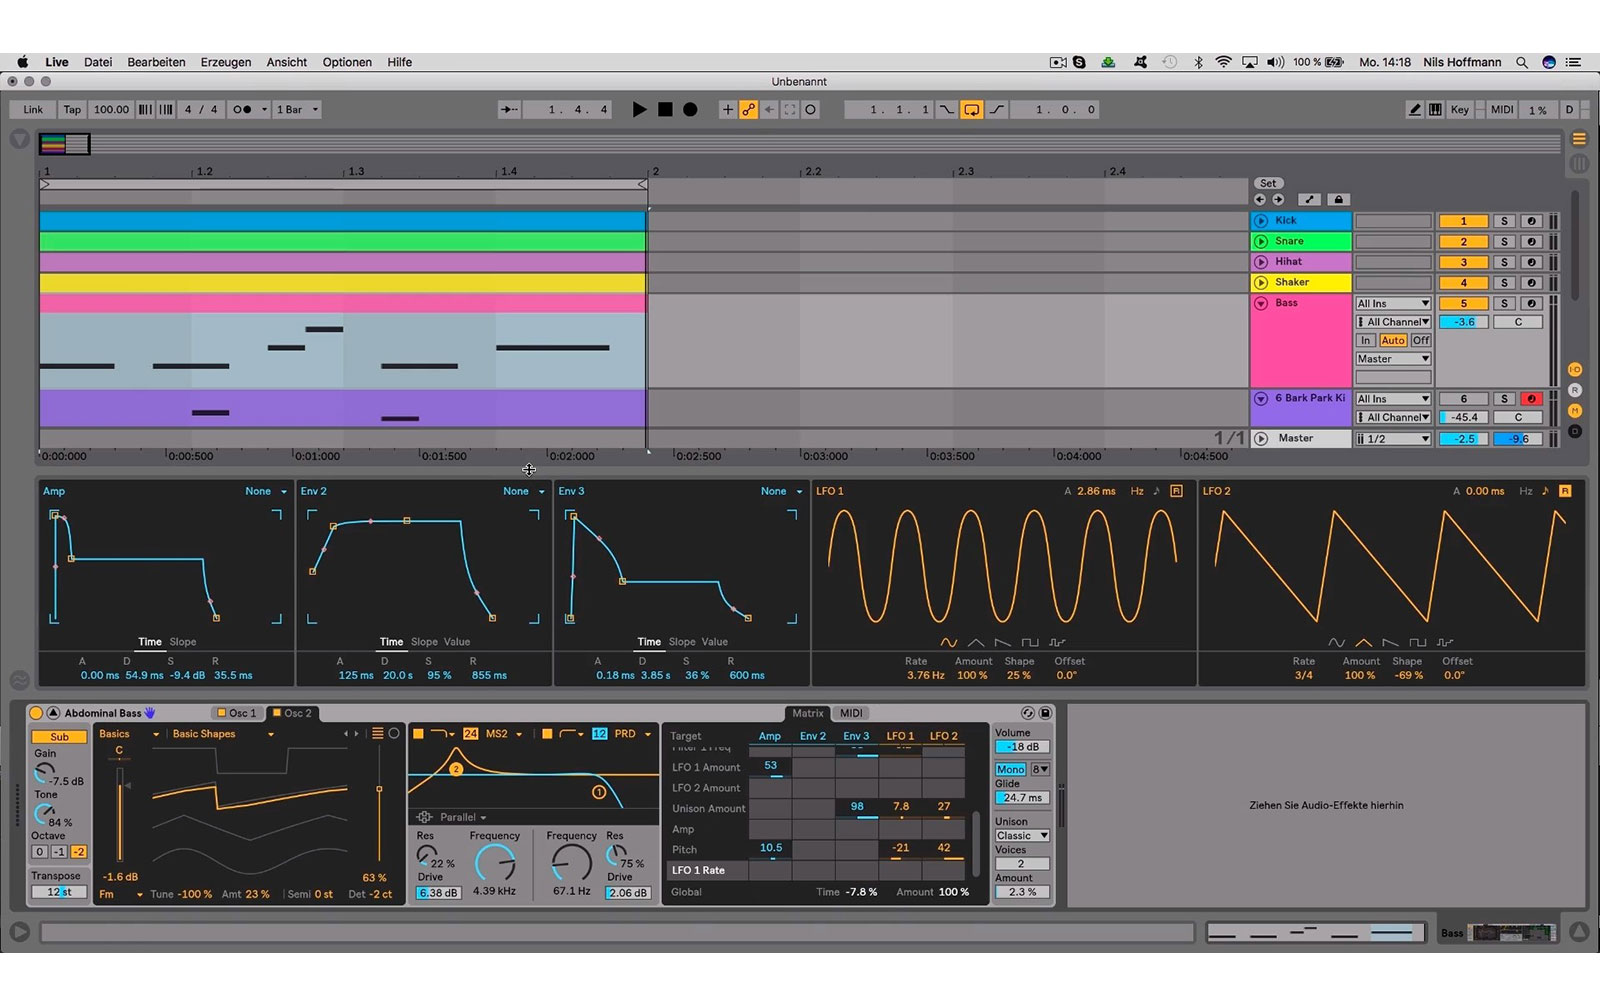Open the Basic Shapes wavetable dropdown
Viewport: 1600px width, 1007px height.
(223, 734)
